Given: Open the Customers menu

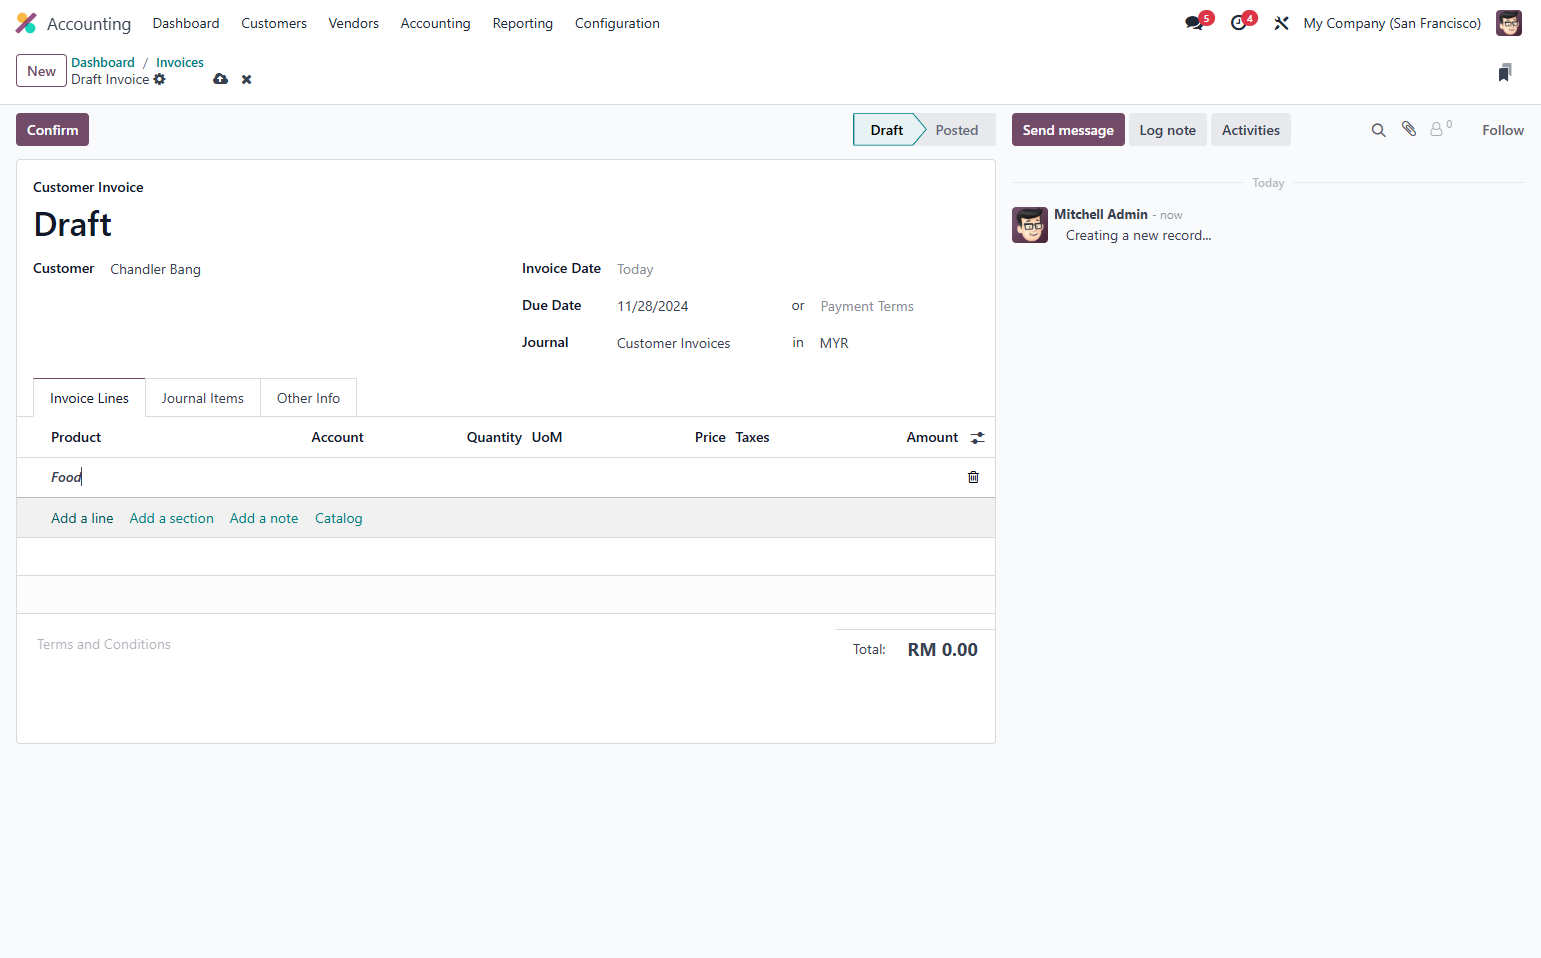Looking at the screenshot, I should [274, 23].
